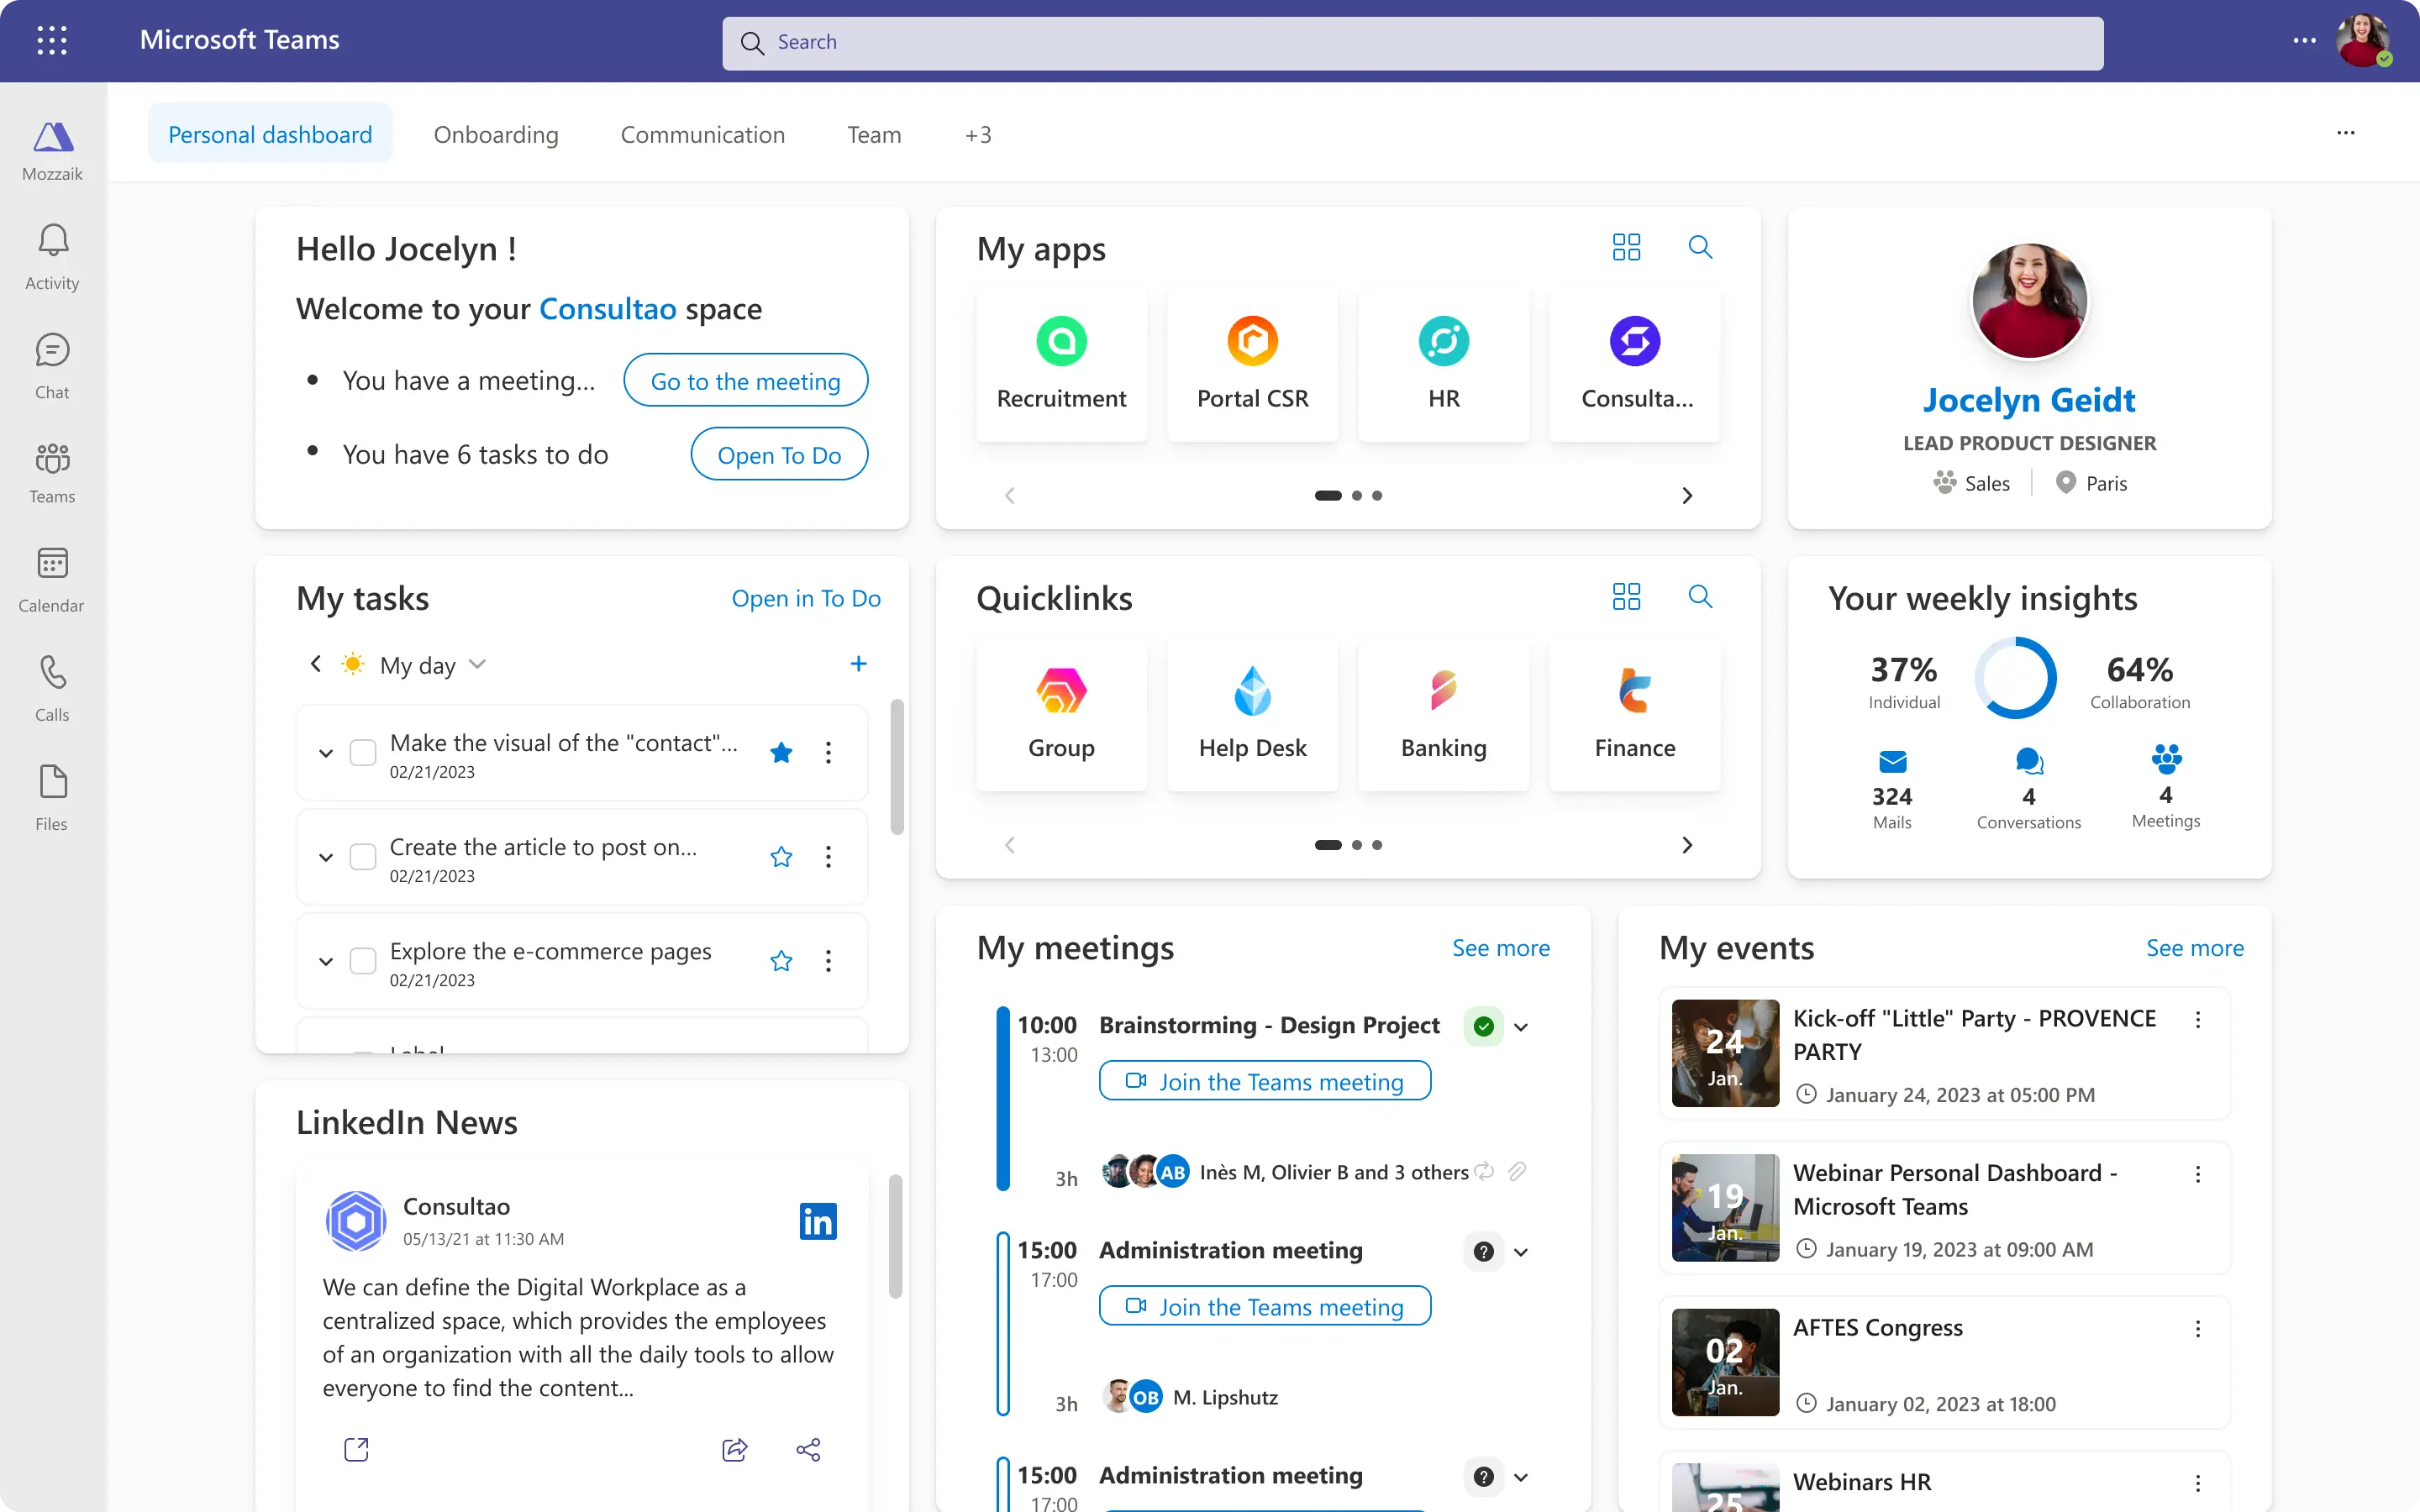
Task: Check the first task checkbox
Action: [362, 753]
